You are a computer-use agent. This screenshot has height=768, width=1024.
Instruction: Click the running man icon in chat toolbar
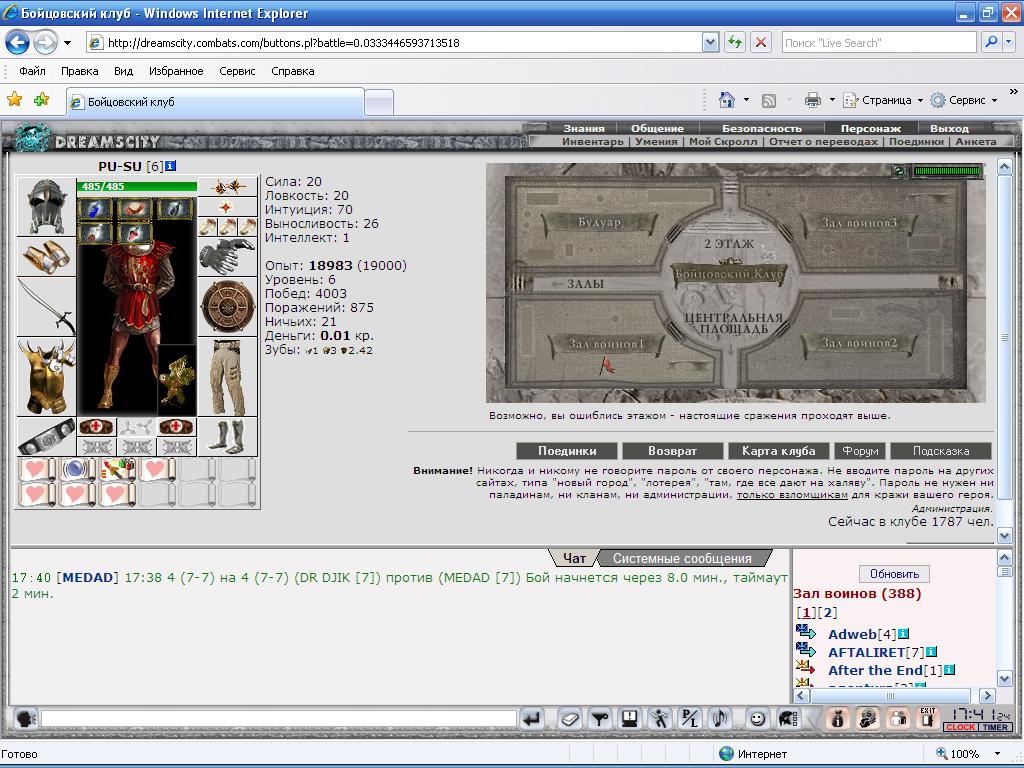pyautogui.click(x=660, y=719)
